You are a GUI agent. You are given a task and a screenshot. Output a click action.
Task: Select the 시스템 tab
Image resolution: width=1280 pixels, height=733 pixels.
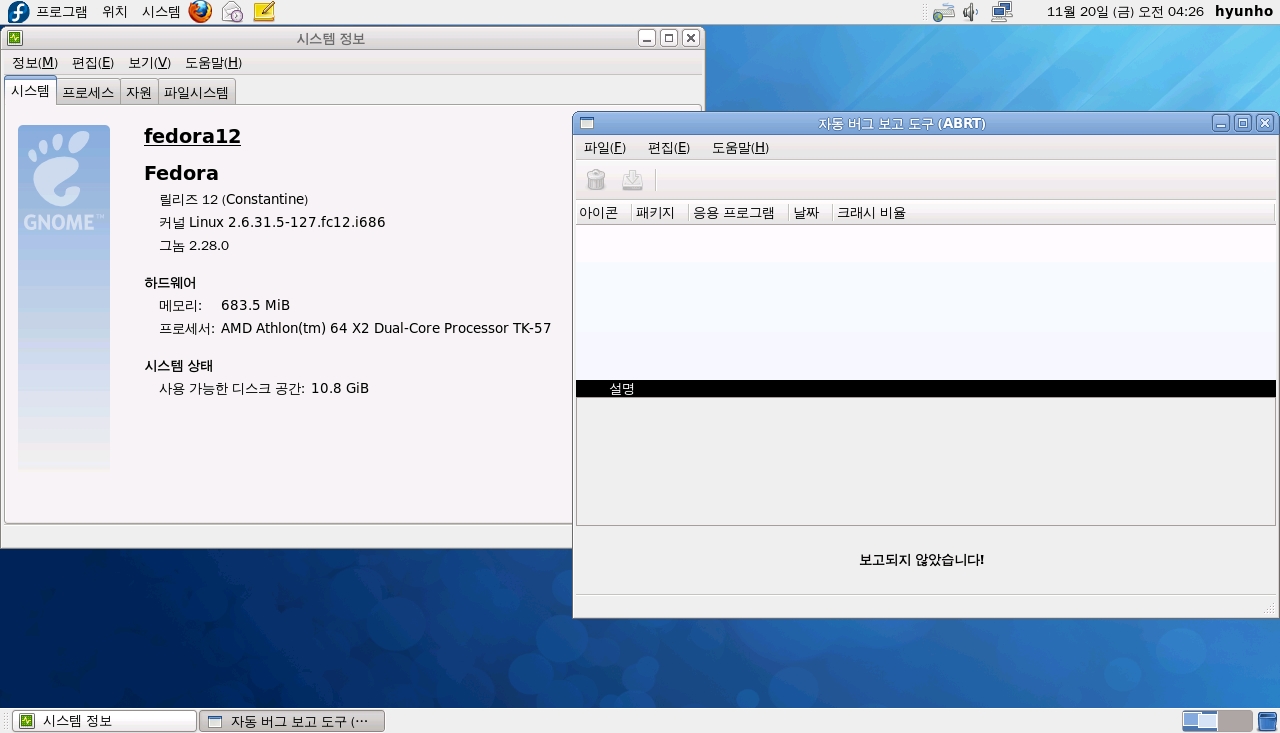pyautogui.click(x=30, y=91)
